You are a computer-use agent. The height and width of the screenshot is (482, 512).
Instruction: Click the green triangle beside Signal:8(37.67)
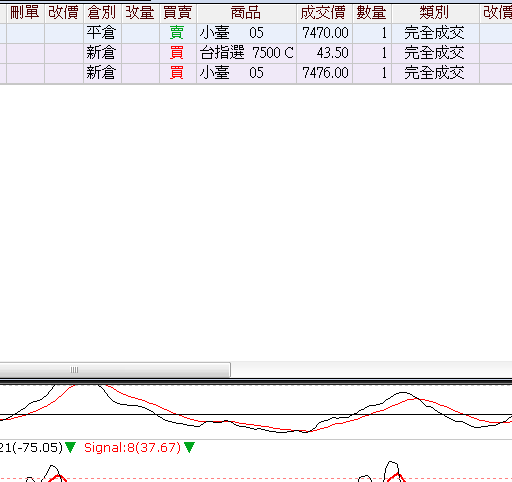(x=189, y=447)
